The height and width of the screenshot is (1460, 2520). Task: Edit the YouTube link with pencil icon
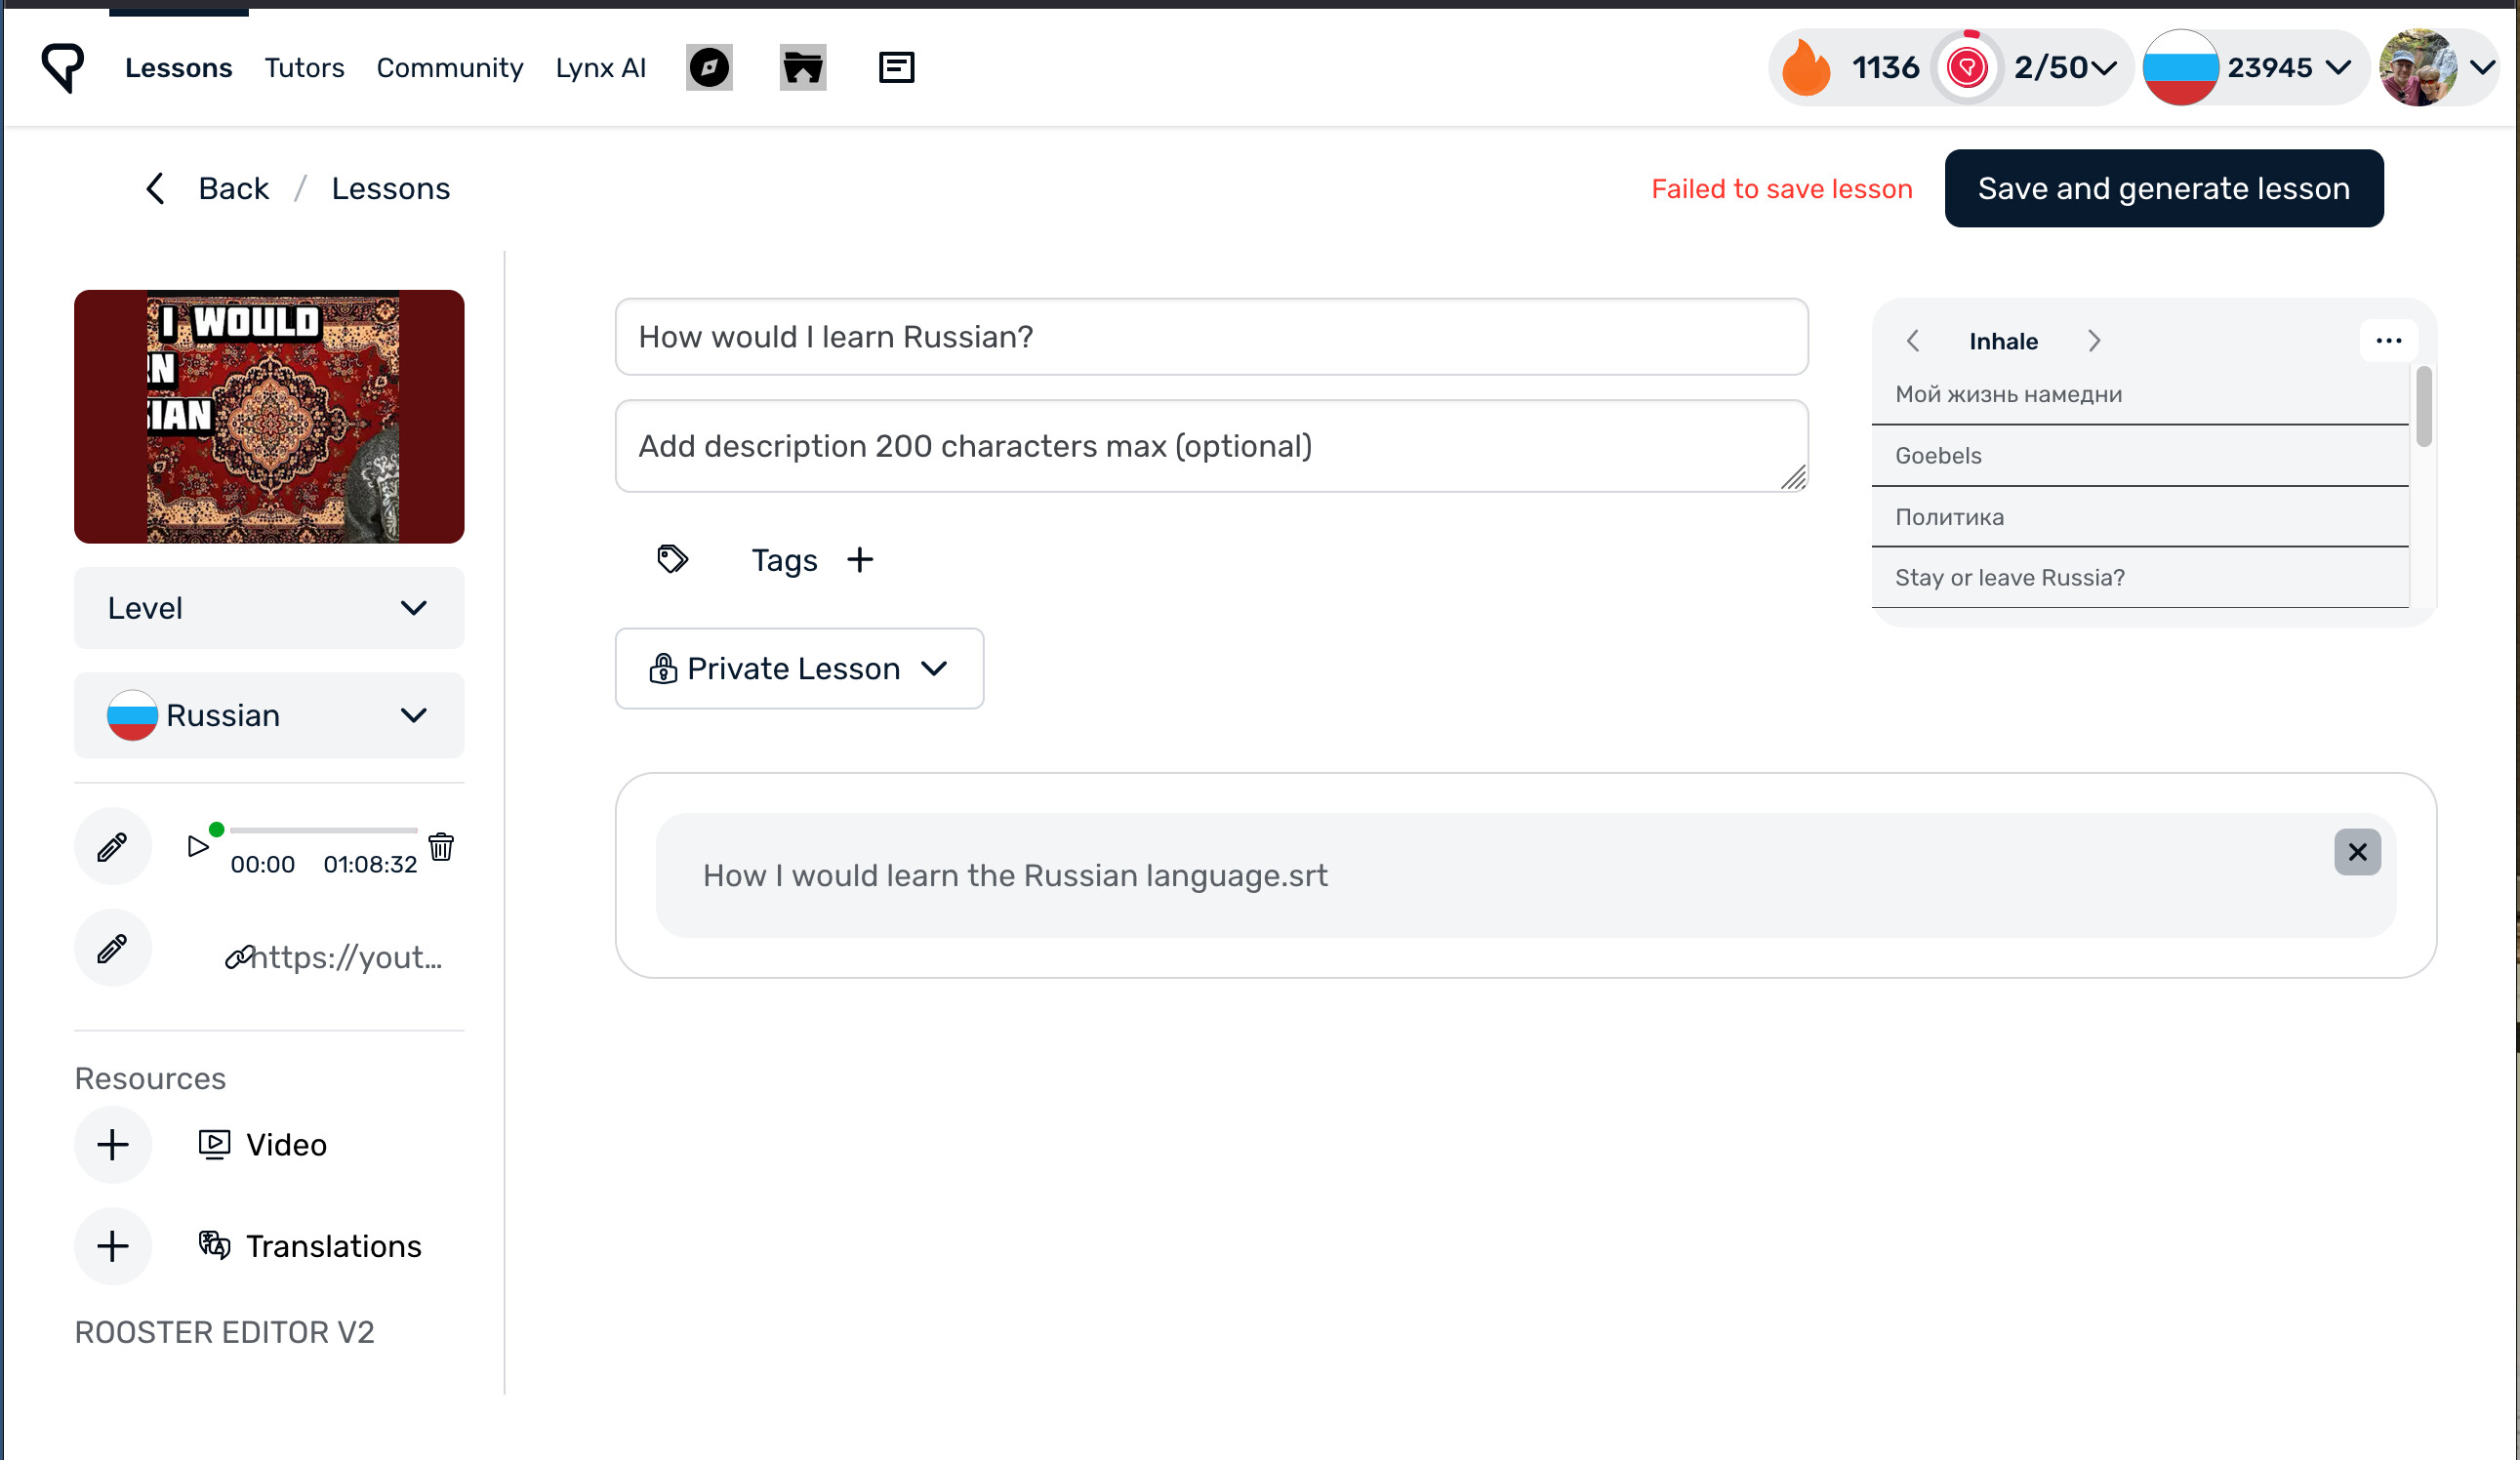click(x=112, y=948)
